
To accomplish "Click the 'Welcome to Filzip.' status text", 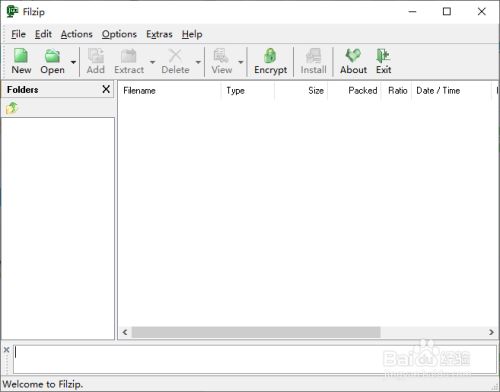I will pos(43,384).
